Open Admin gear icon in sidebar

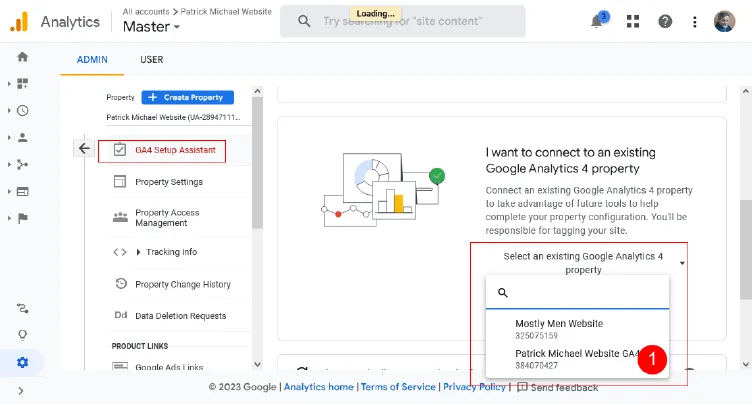[x=23, y=362]
